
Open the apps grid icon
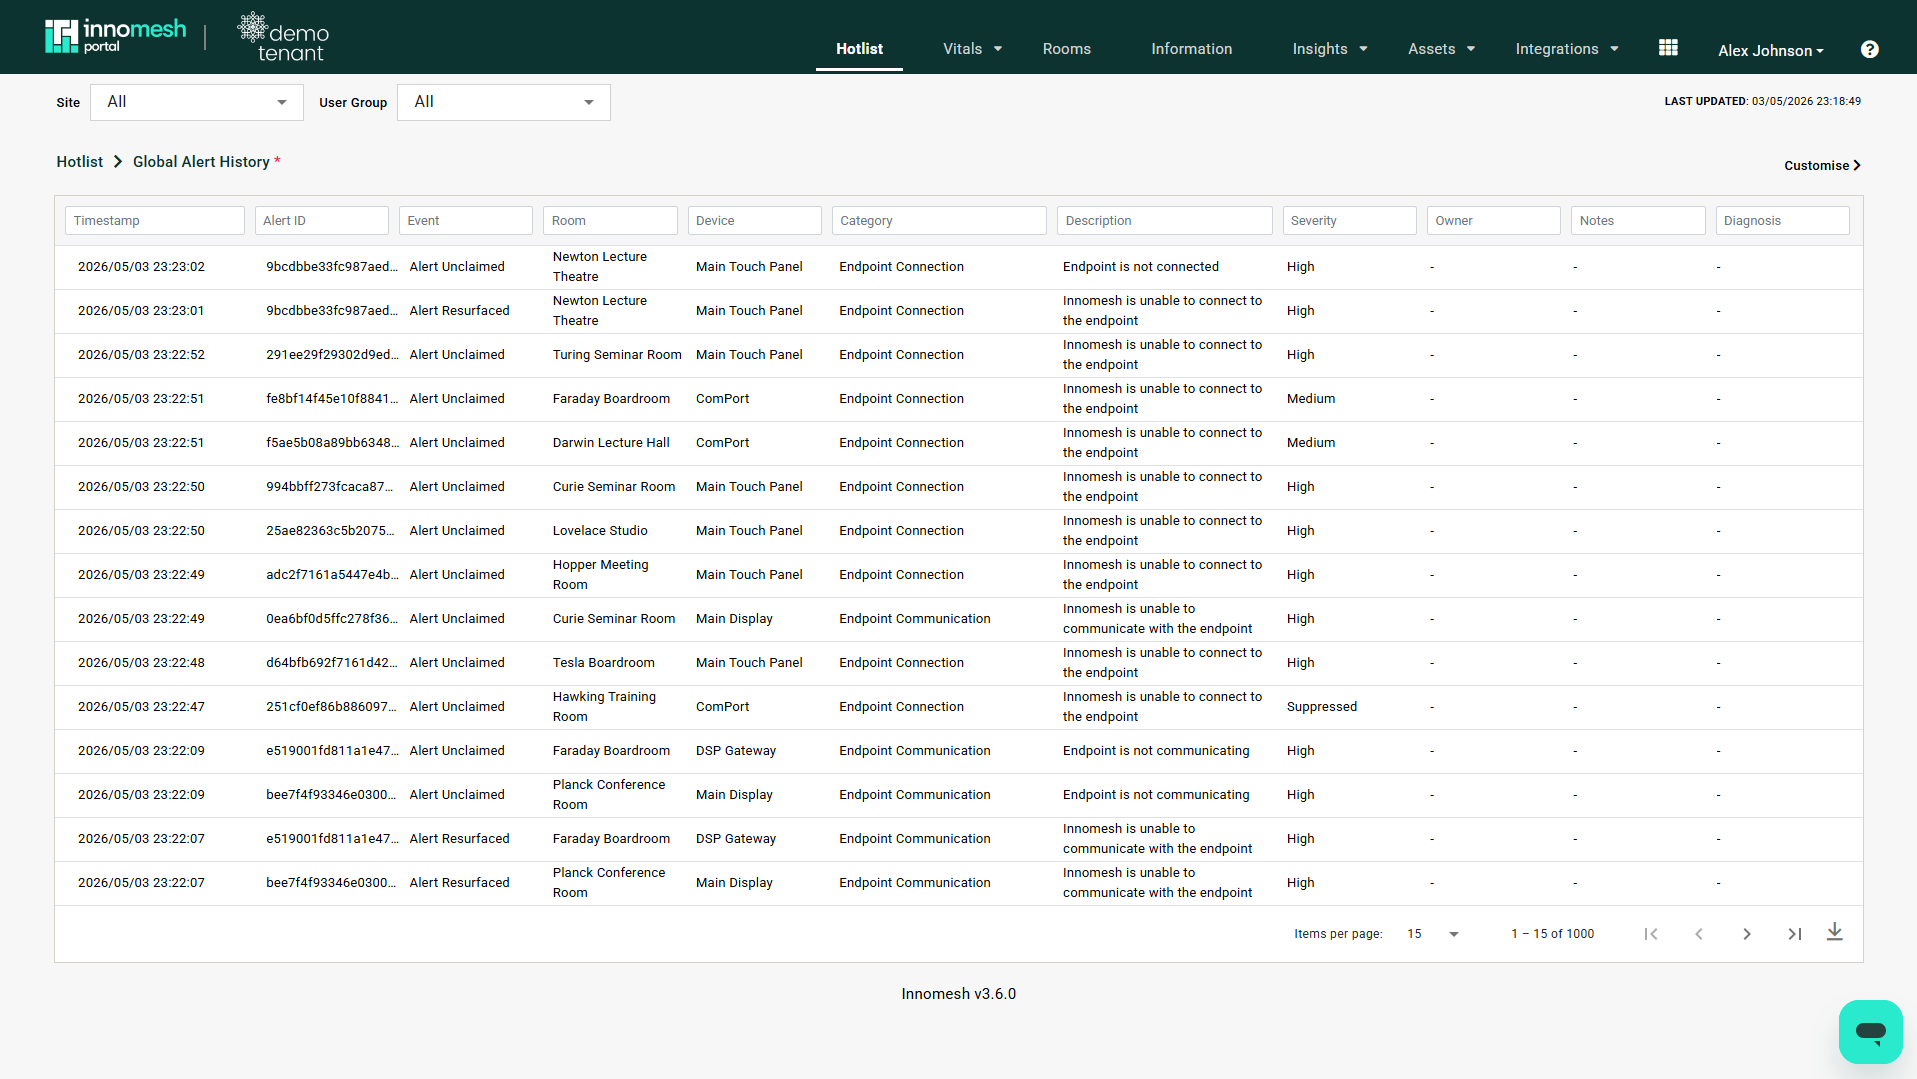coord(1668,48)
